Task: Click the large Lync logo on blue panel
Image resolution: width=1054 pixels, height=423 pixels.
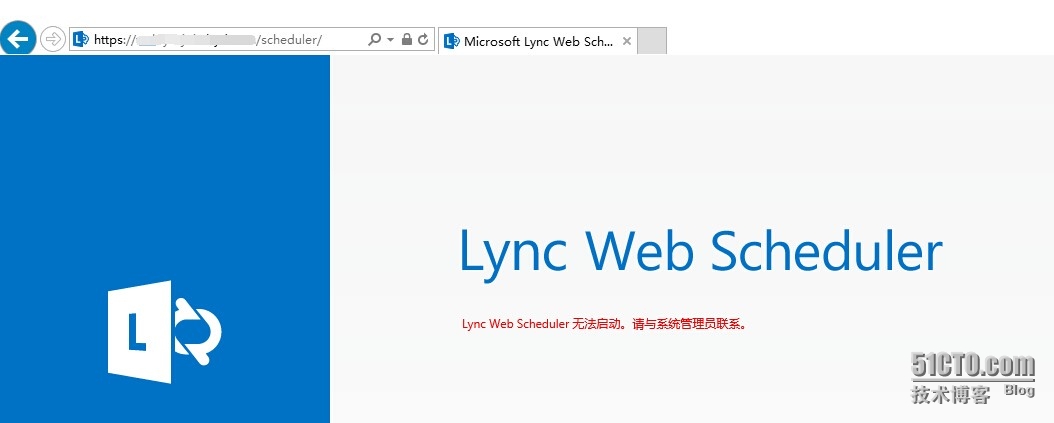Action: (x=165, y=332)
